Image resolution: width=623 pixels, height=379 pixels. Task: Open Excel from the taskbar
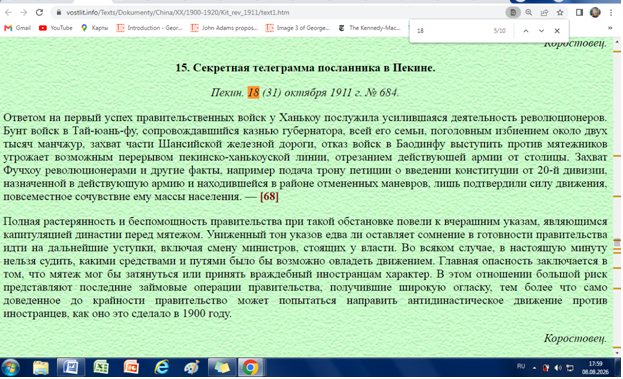[x=101, y=367]
